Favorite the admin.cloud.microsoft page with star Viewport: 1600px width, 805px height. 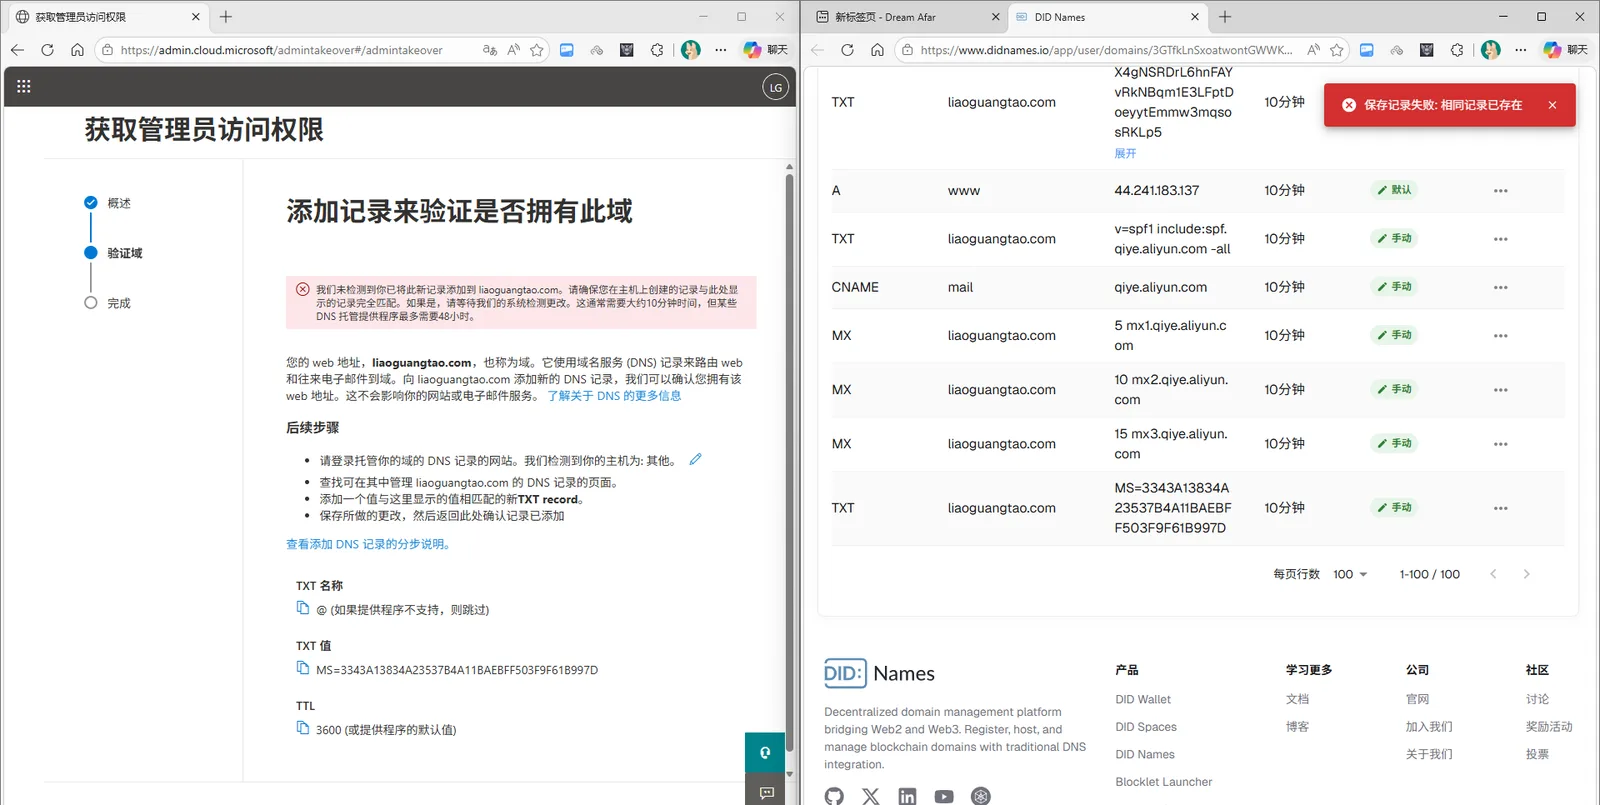tap(537, 50)
